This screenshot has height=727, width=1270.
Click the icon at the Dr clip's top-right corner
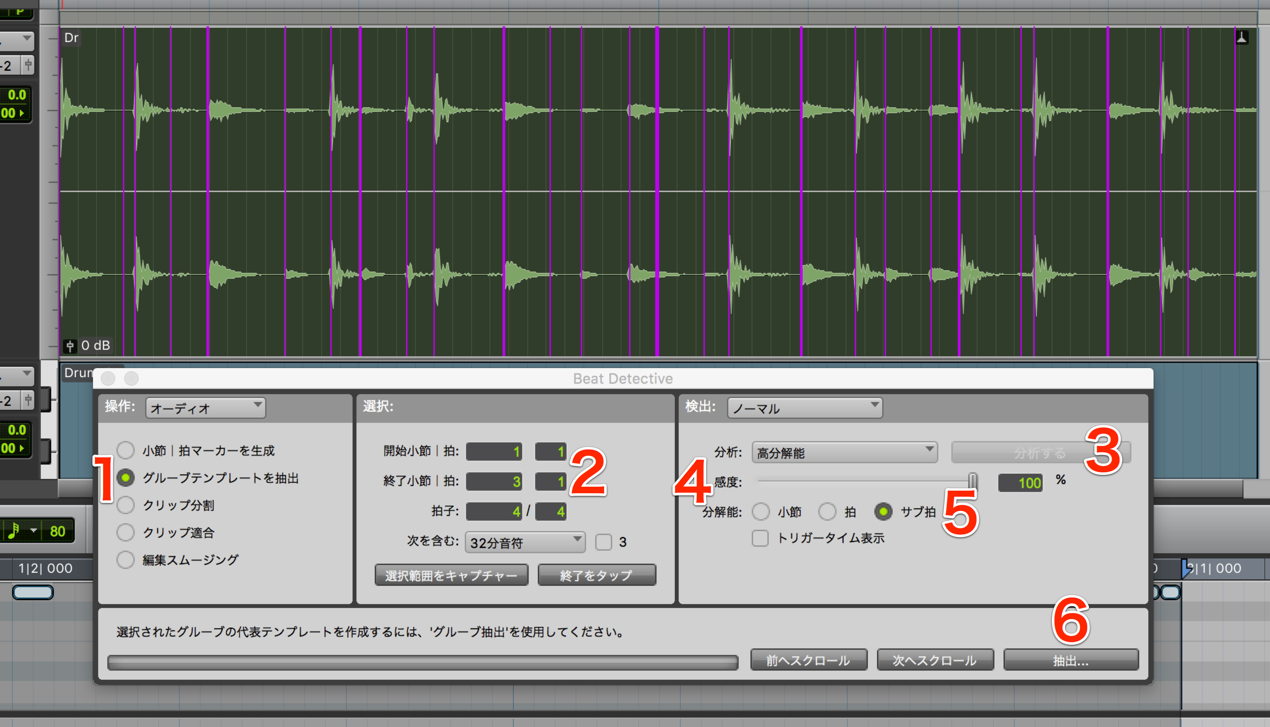(1241, 38)
